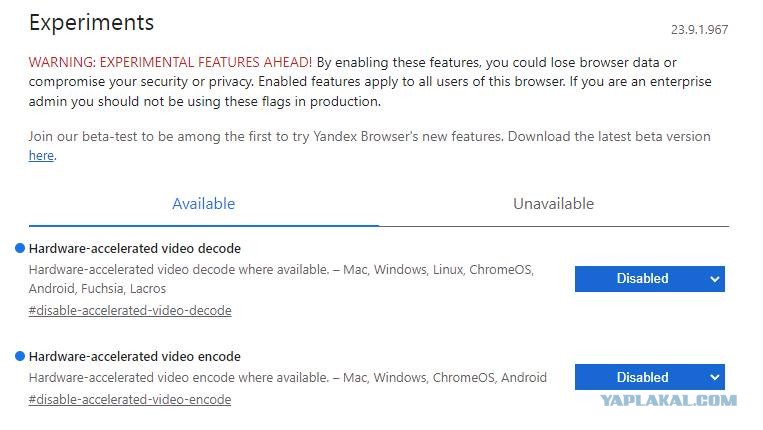Click the chevron arrow on the decode dropdown
Image resolution: width=763 pixels, height=430 pixels.
[714, 279]
